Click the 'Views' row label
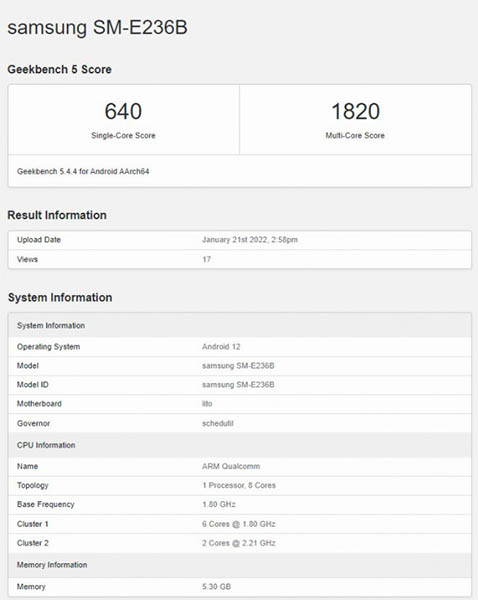This screenshot has height=600, width=478. 27,259
